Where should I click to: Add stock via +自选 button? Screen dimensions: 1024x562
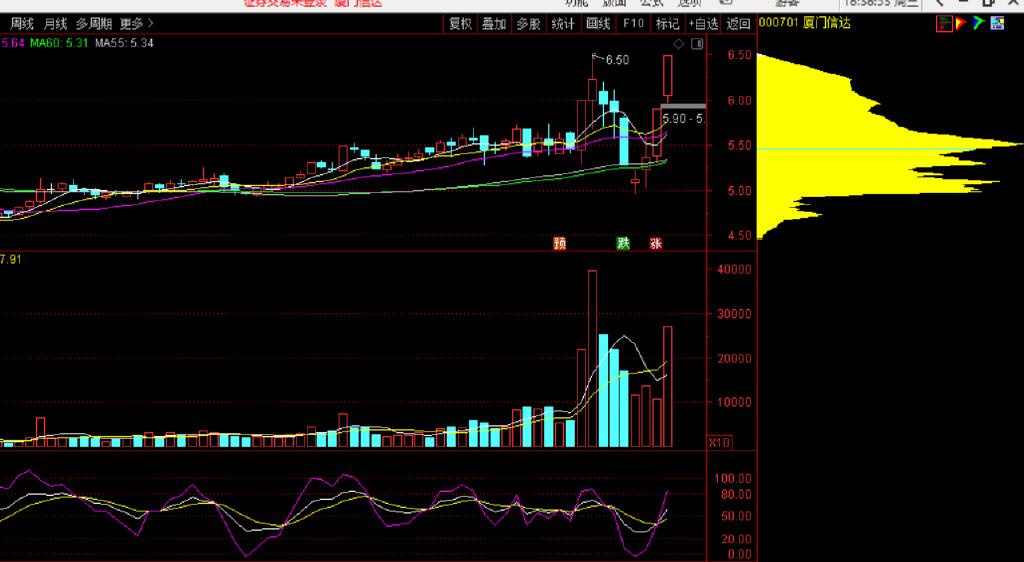coord(703,24)
